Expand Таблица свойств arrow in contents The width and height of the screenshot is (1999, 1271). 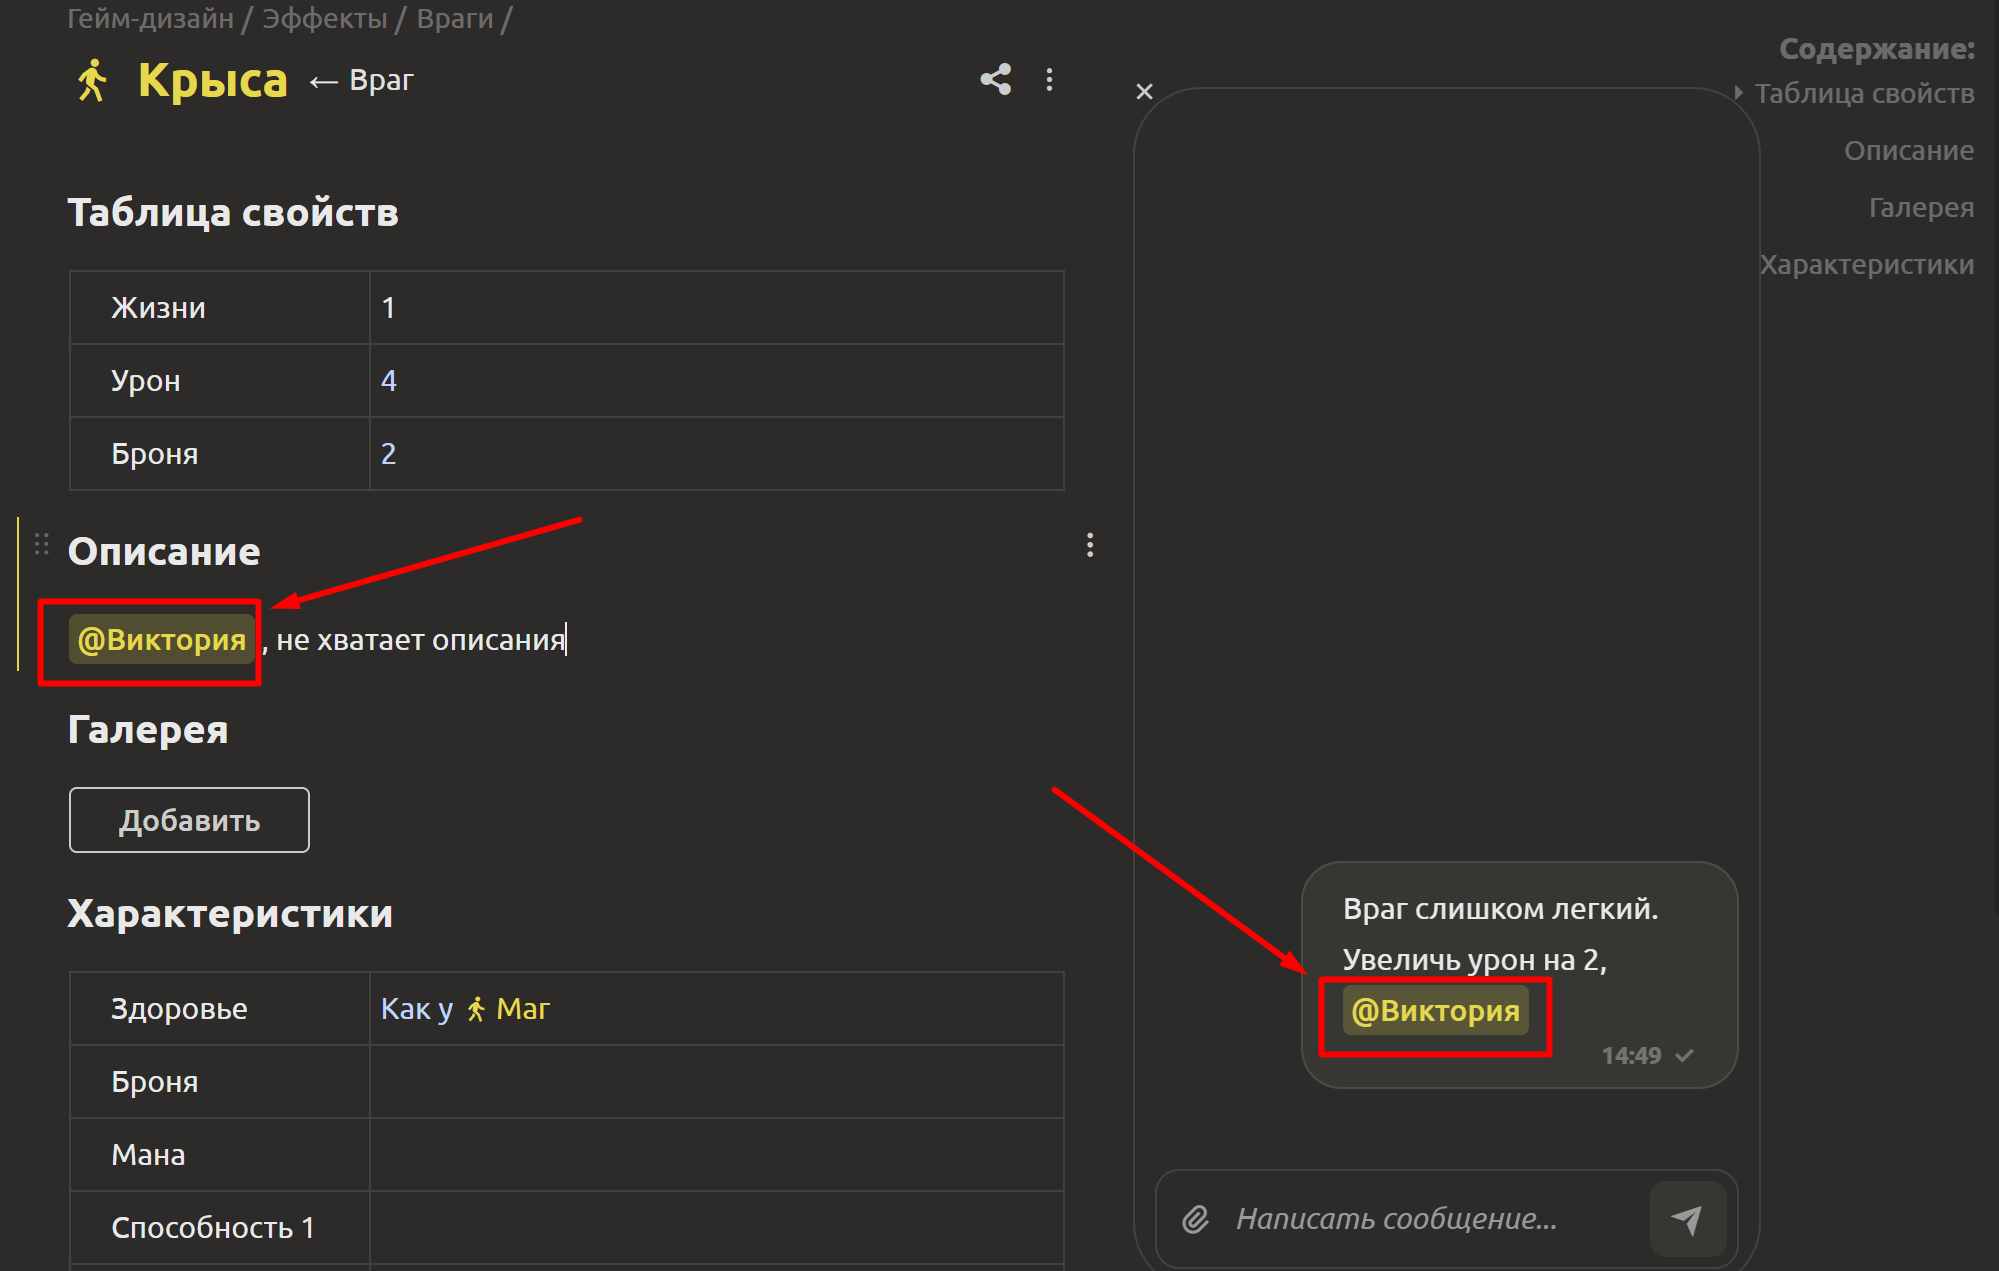pos(1738,93)
